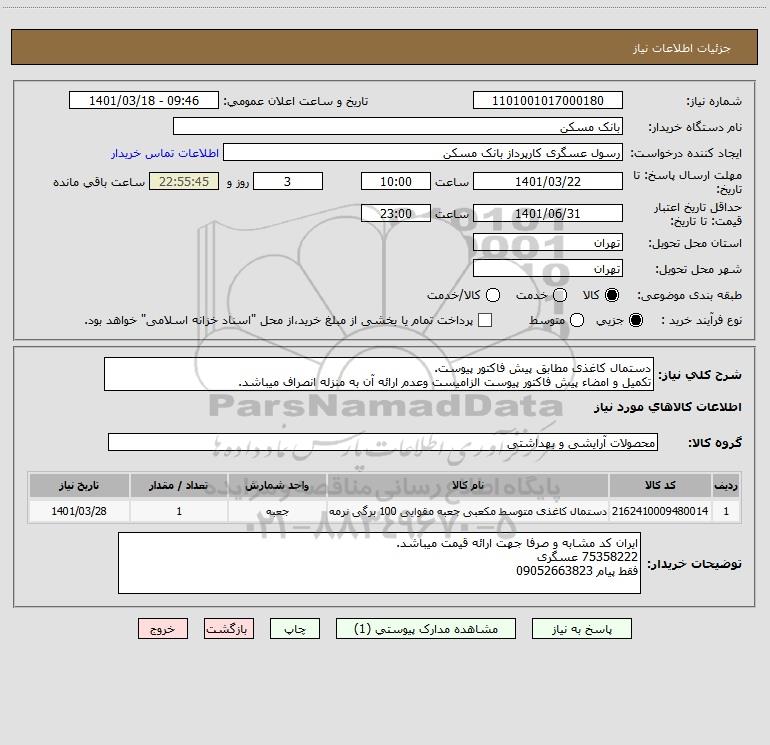Click the رسول عسگری requester field

coord(423,152)
